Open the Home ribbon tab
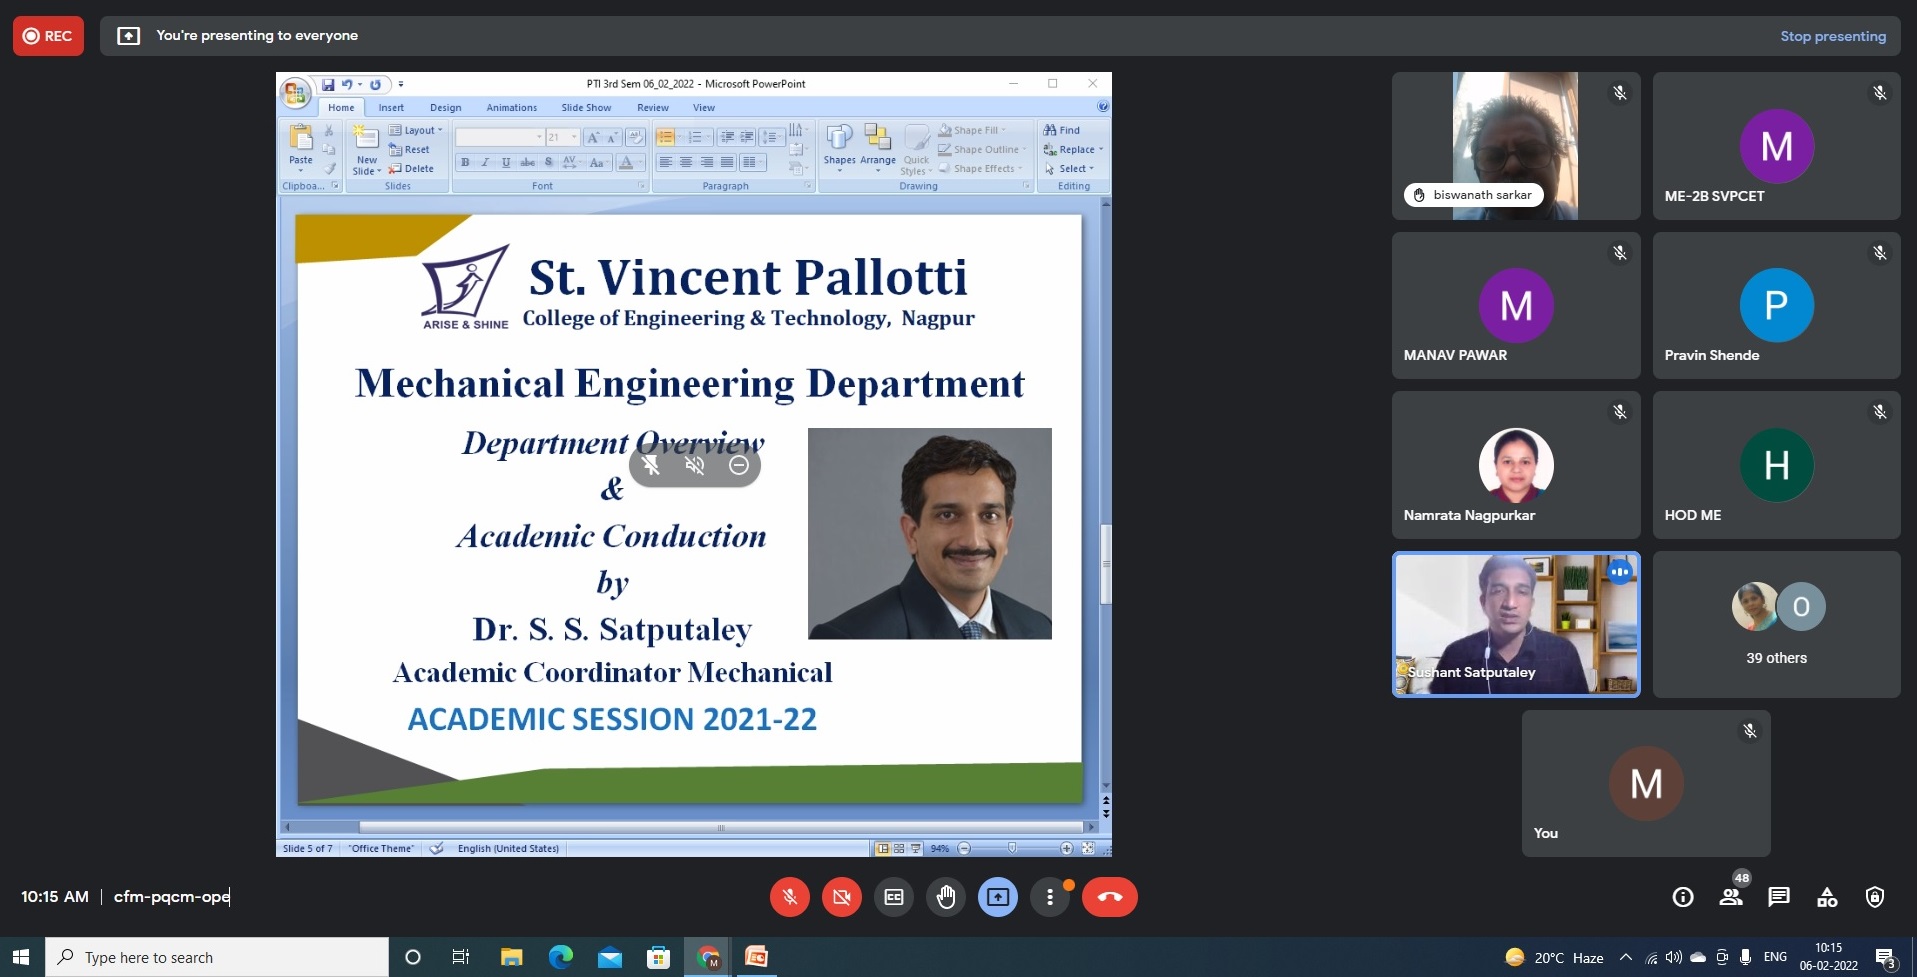The height and width of the screenshot is (977, 1917). [x=341, y=108]
